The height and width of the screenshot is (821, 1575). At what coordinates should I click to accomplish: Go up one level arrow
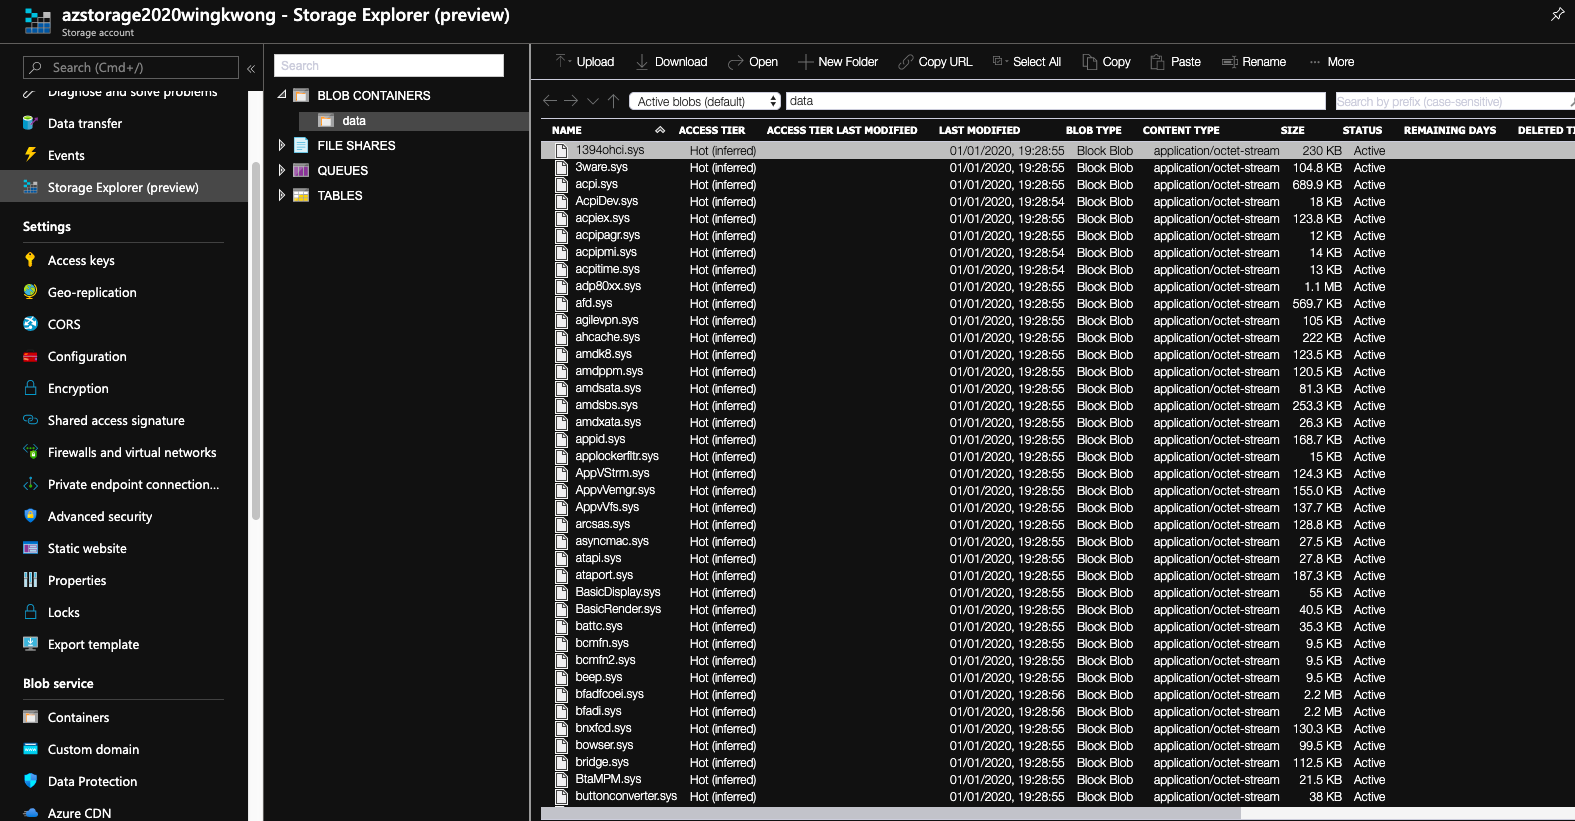point(614,101)
